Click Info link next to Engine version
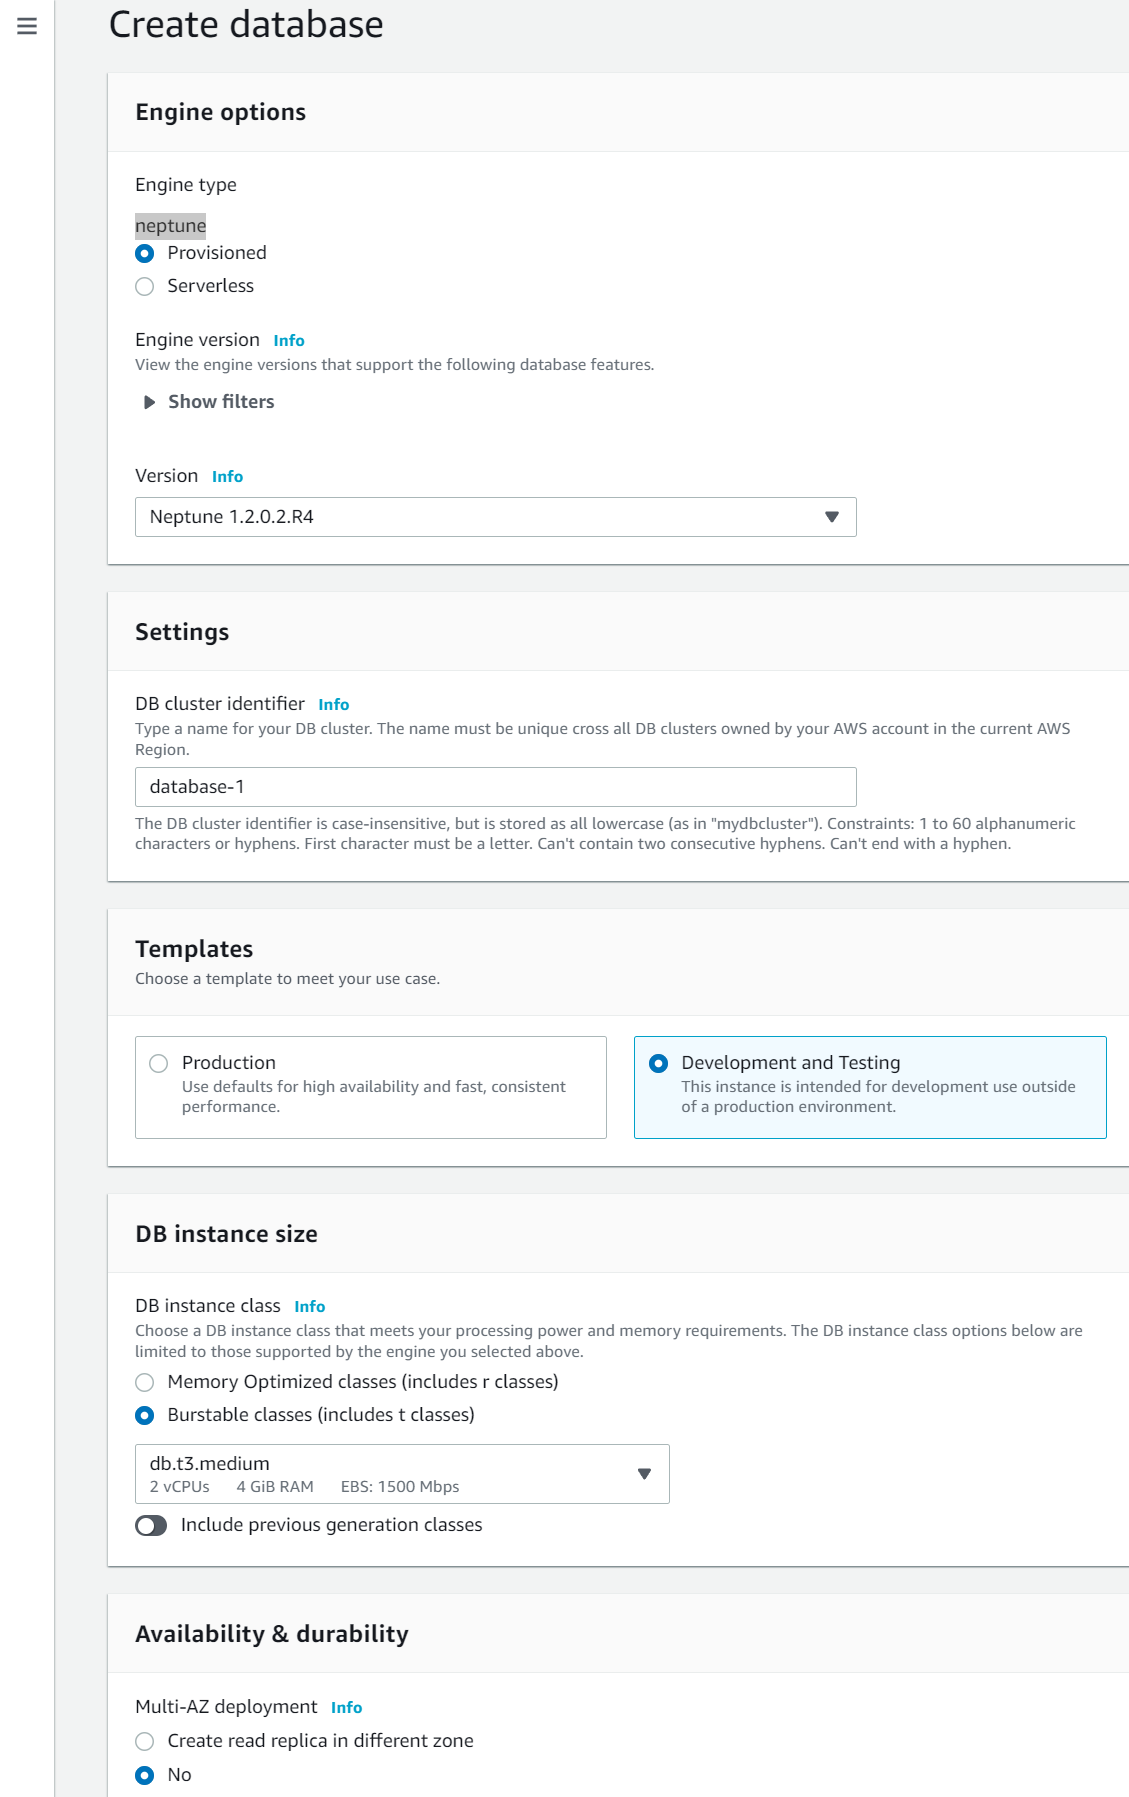1129x1797 pixels. [x=289, y=341]
